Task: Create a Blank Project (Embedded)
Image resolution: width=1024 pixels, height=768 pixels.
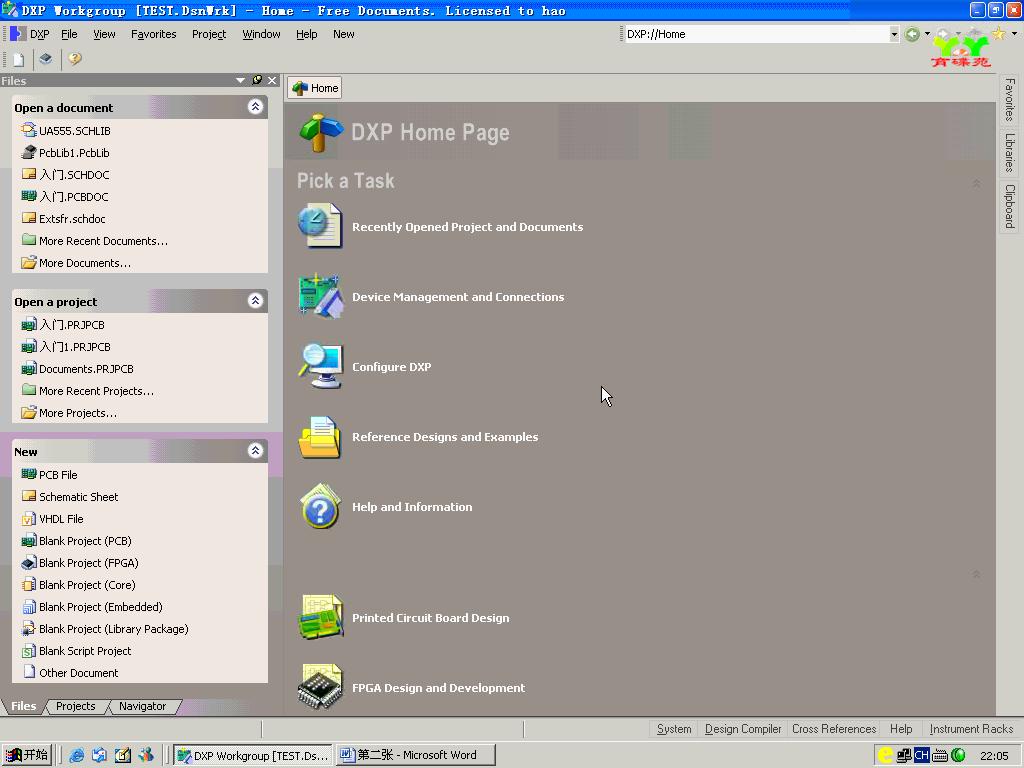Action: point(101,607)
